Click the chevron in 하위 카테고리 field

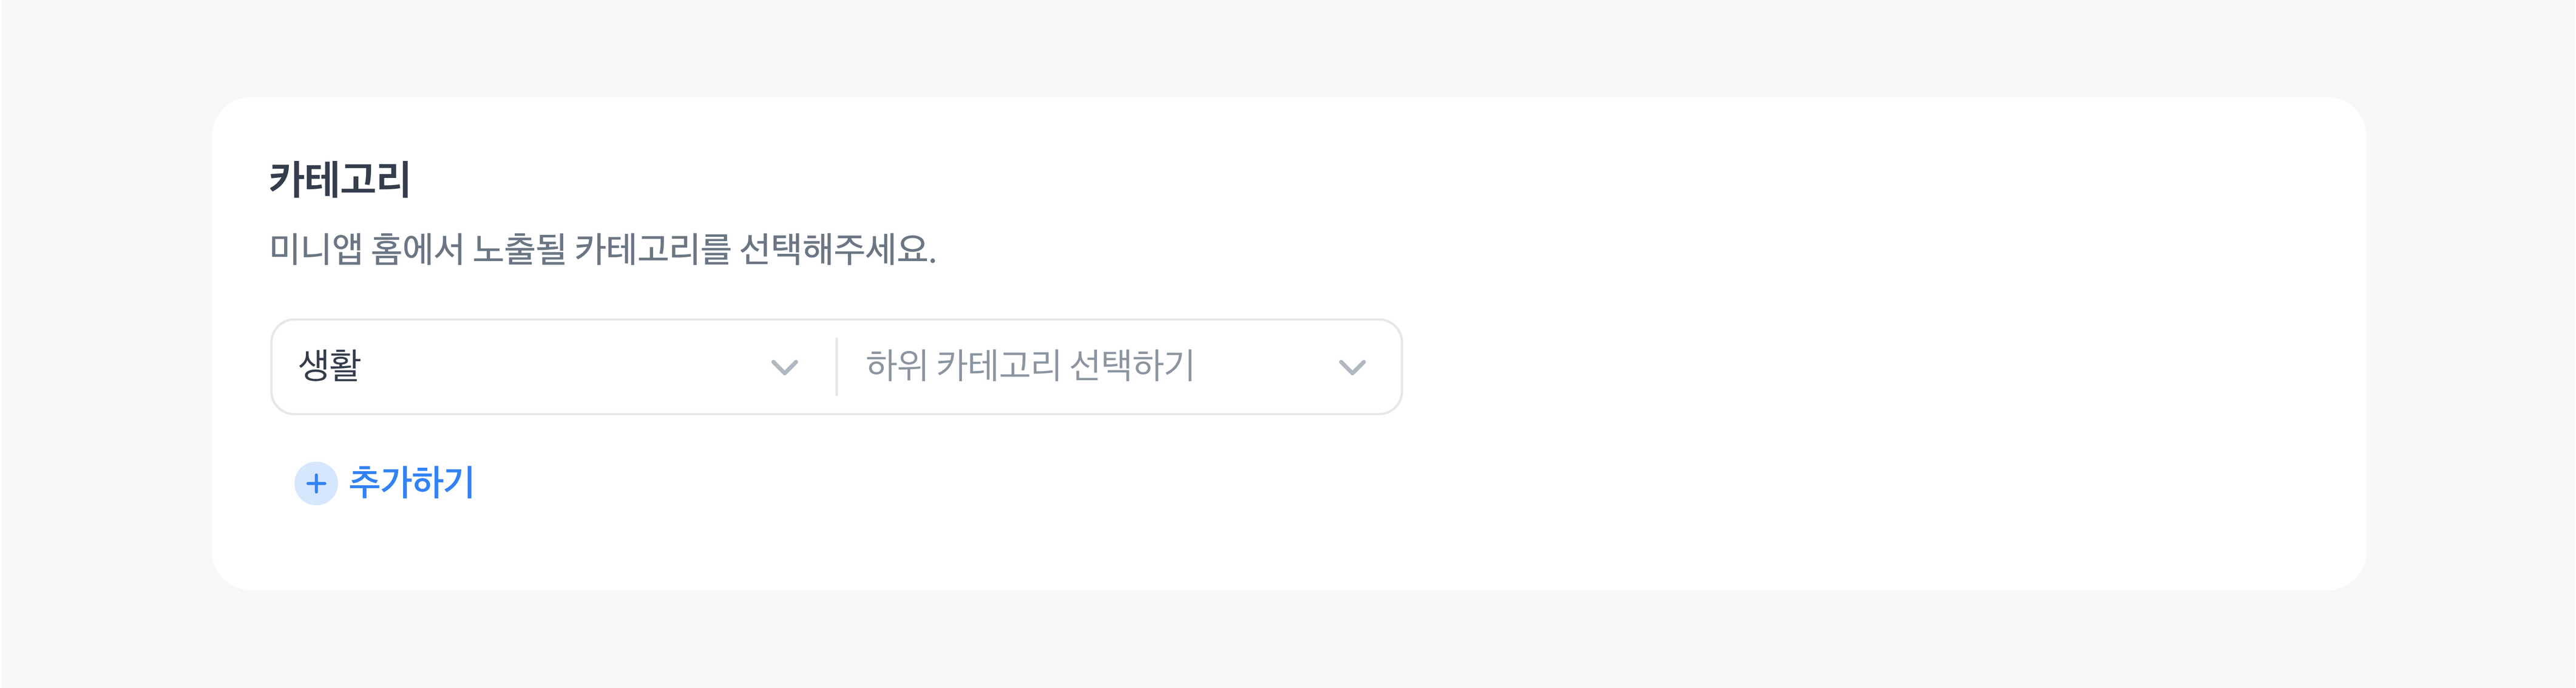pos(1352,368)
